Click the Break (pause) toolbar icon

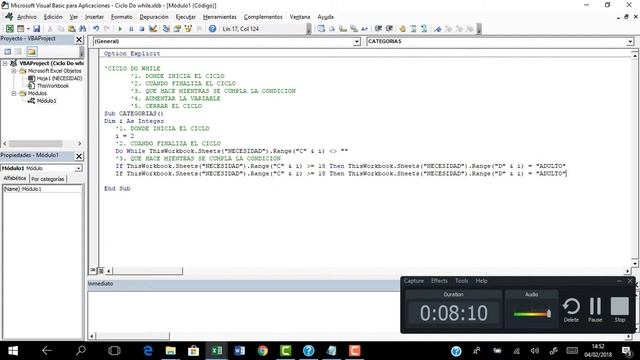click(131, 29)
